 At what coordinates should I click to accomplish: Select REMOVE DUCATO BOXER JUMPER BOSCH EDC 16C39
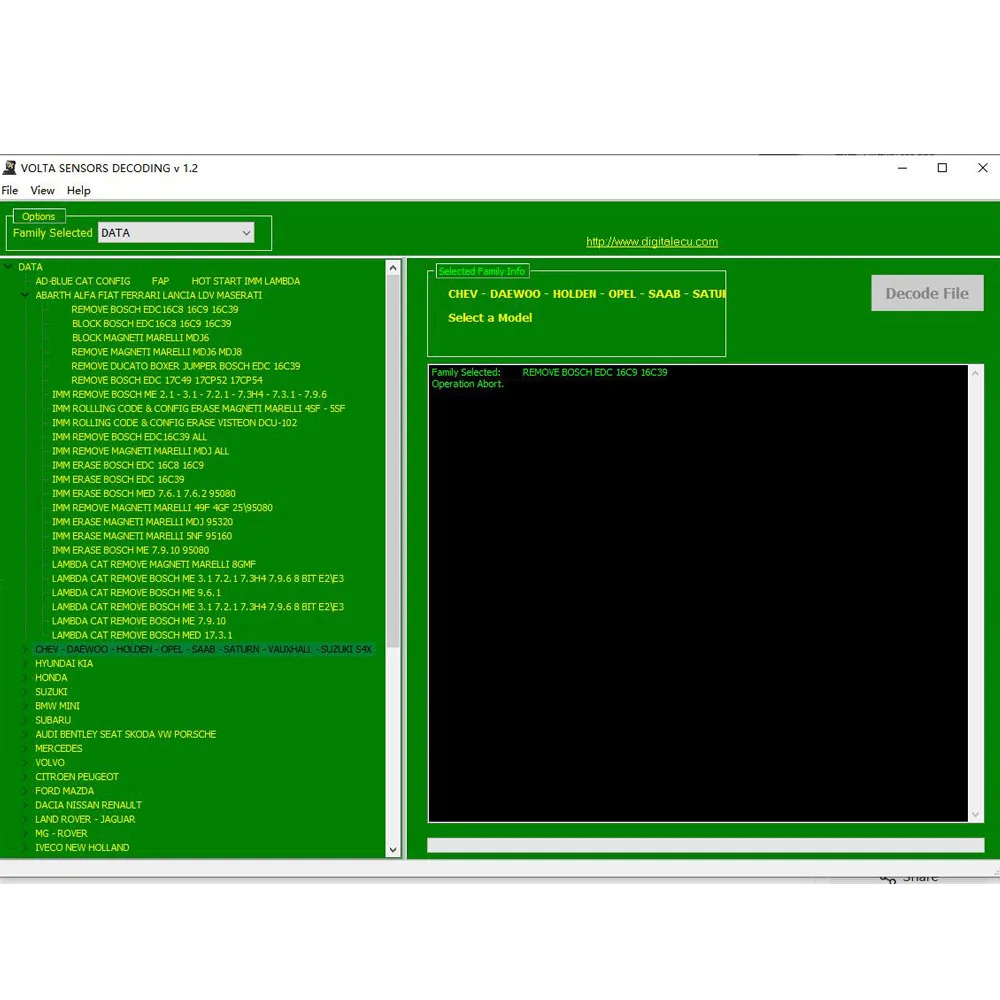(x=186, y=366)
